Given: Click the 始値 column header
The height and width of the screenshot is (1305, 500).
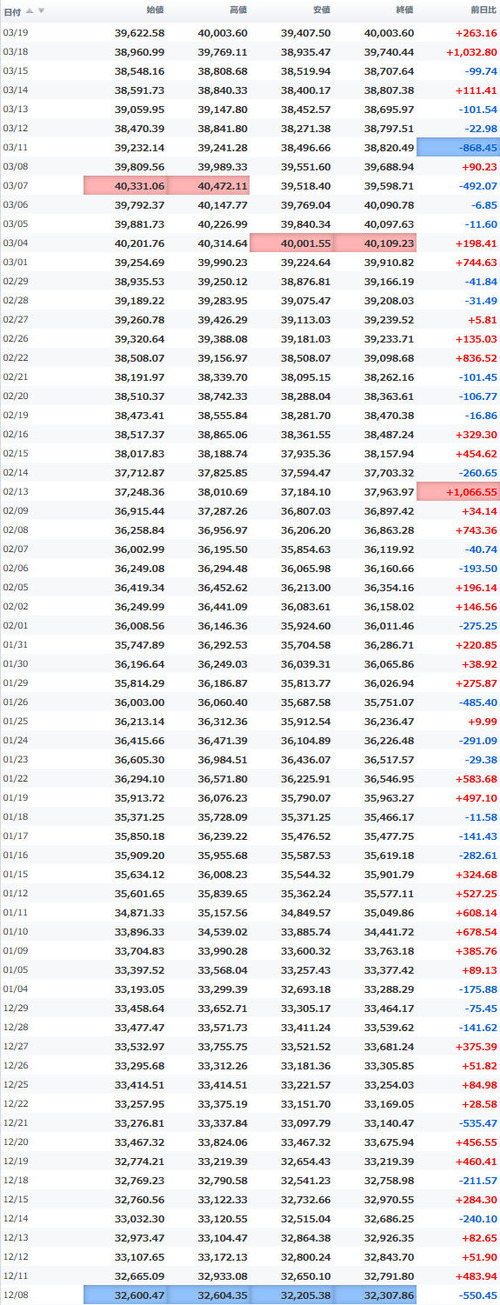Looking at the screenshot, I should [x=153, y=10].
